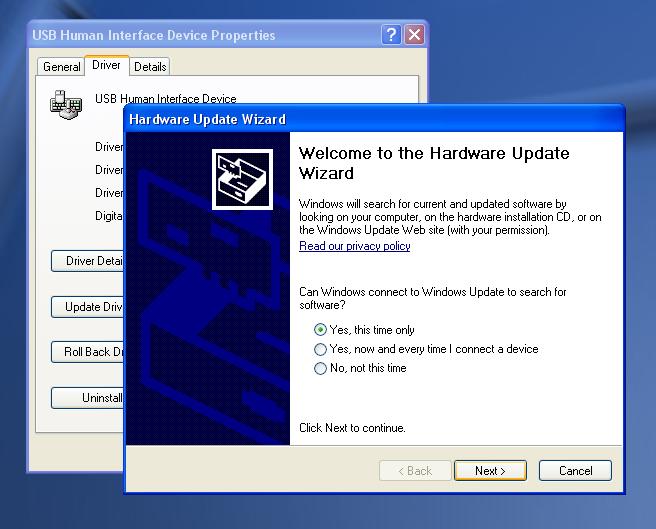Viewport: 656px width, 529px height.
Task: Click the hardware card wizard icon
Action: [x=242, y=180]
